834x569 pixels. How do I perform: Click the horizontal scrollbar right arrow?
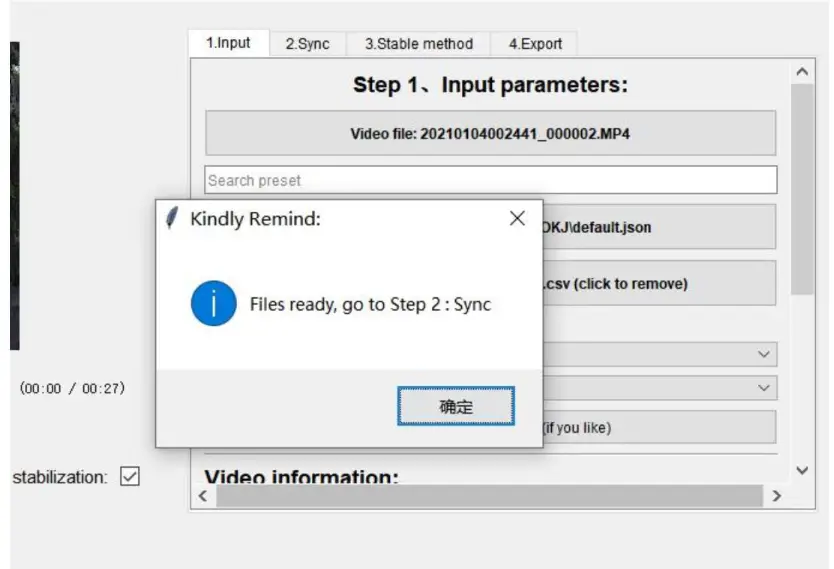[776, 496]
